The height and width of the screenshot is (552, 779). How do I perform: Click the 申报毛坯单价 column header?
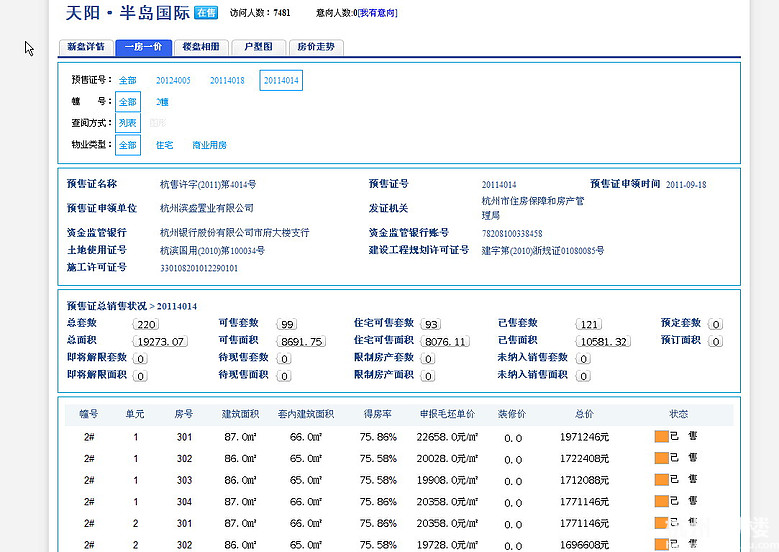pos(447,414)
